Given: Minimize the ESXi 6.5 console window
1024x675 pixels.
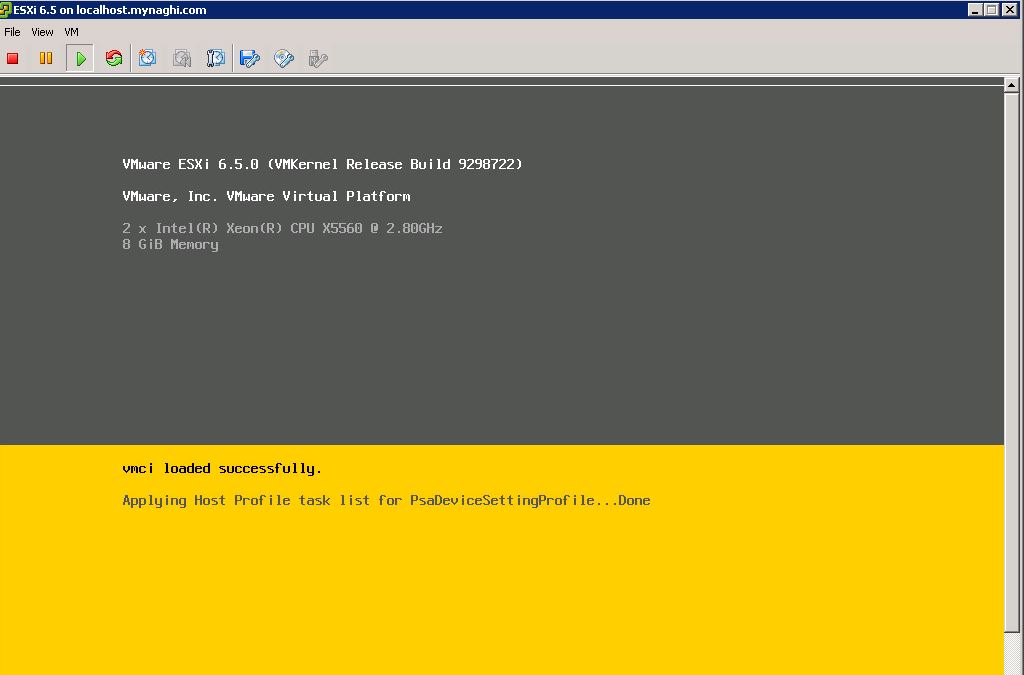Looking at the screenshot, I should (976, 9).
